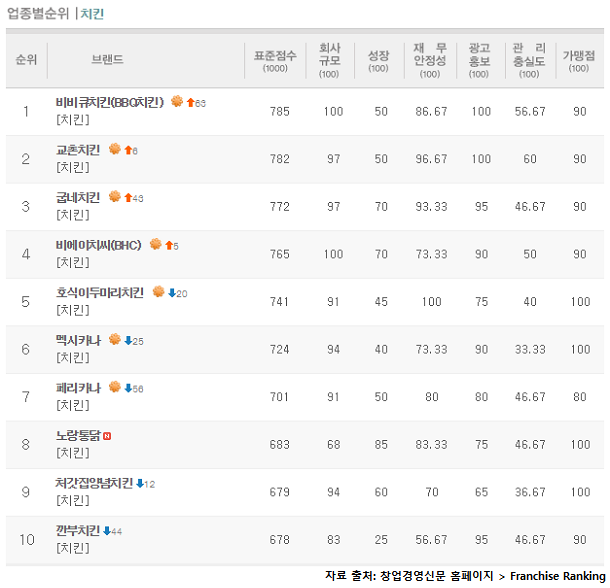The image size is (610, 588).
Task: Click the 업종별순위 heading text
Action: (38, 14)
